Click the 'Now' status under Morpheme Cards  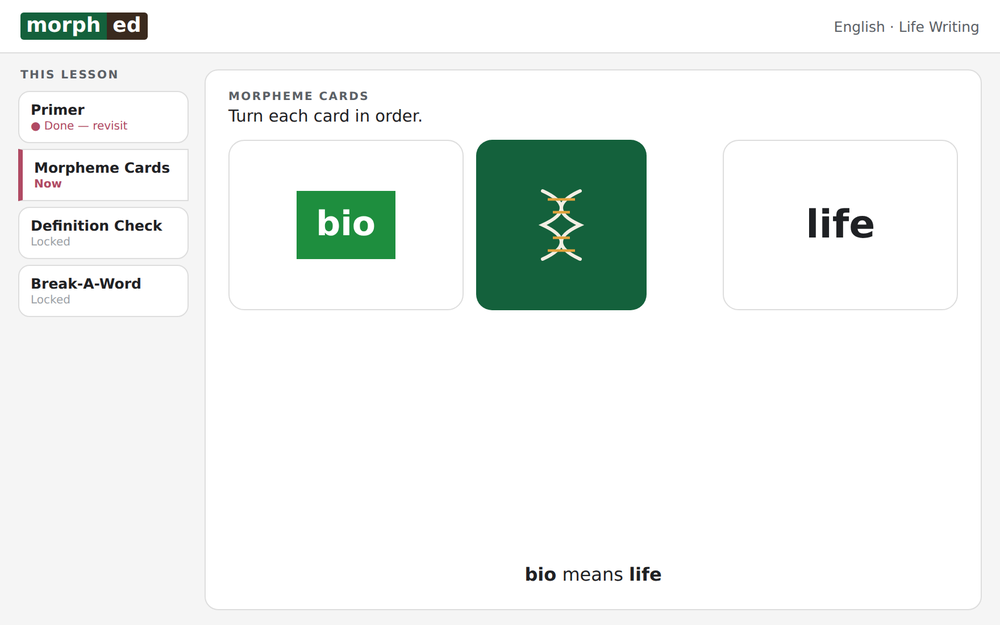48,184
